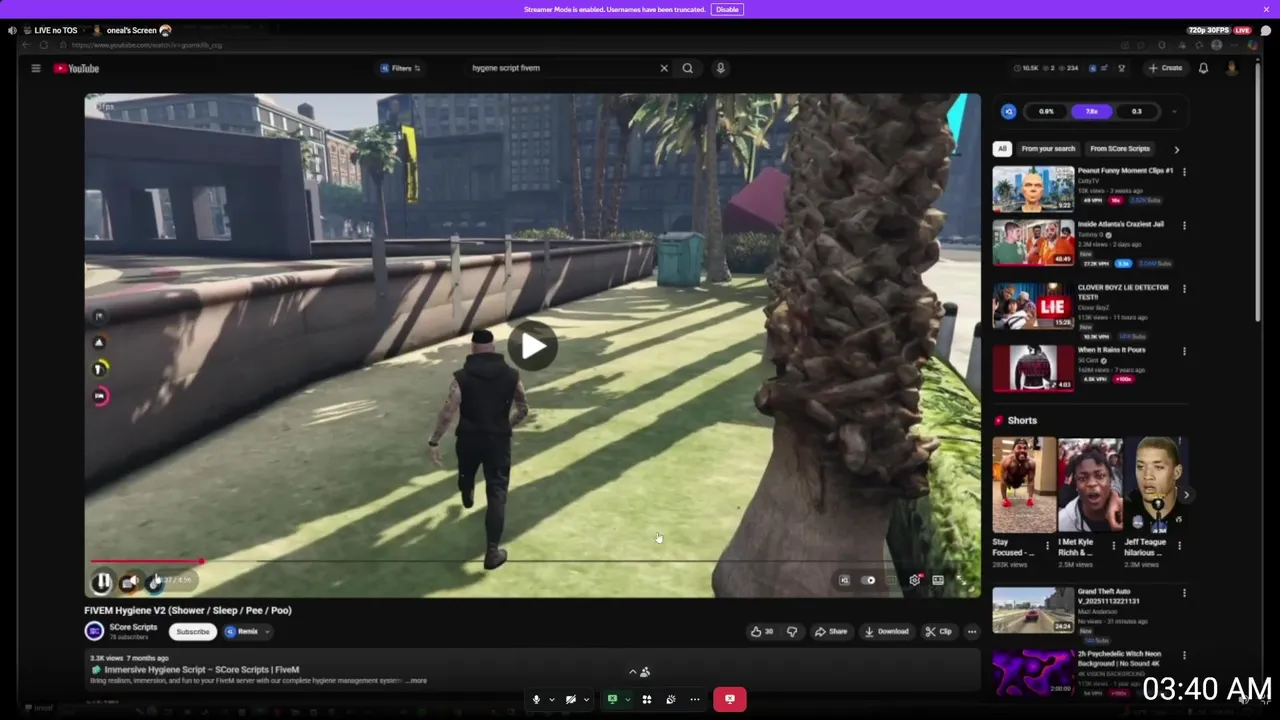The height and width of the screenshot is (720, 1280).
Task: Select the 0.9% stats pill
Action: 1046,111
